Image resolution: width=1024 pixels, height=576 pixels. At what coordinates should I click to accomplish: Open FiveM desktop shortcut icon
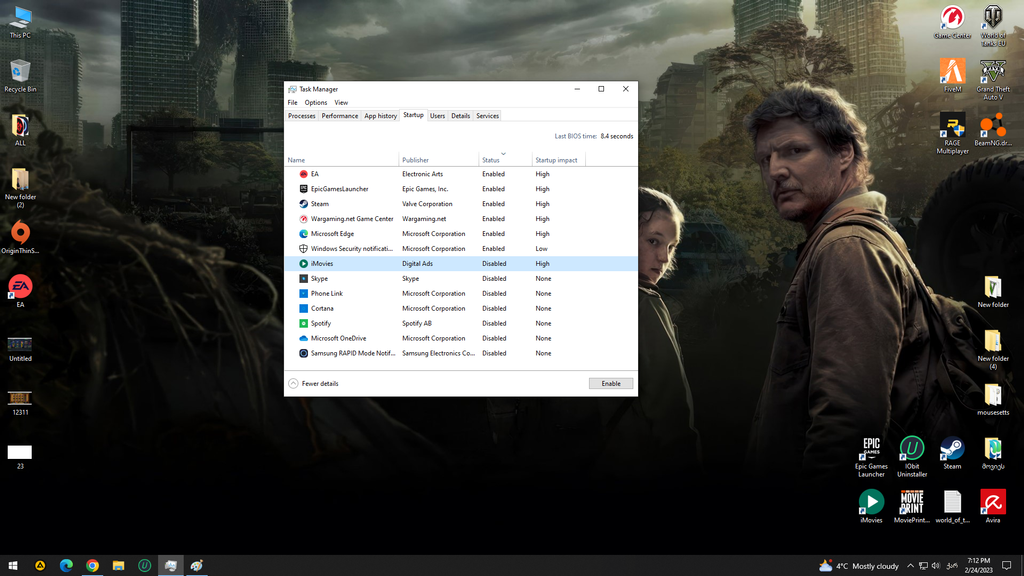(x=952, y=73)
